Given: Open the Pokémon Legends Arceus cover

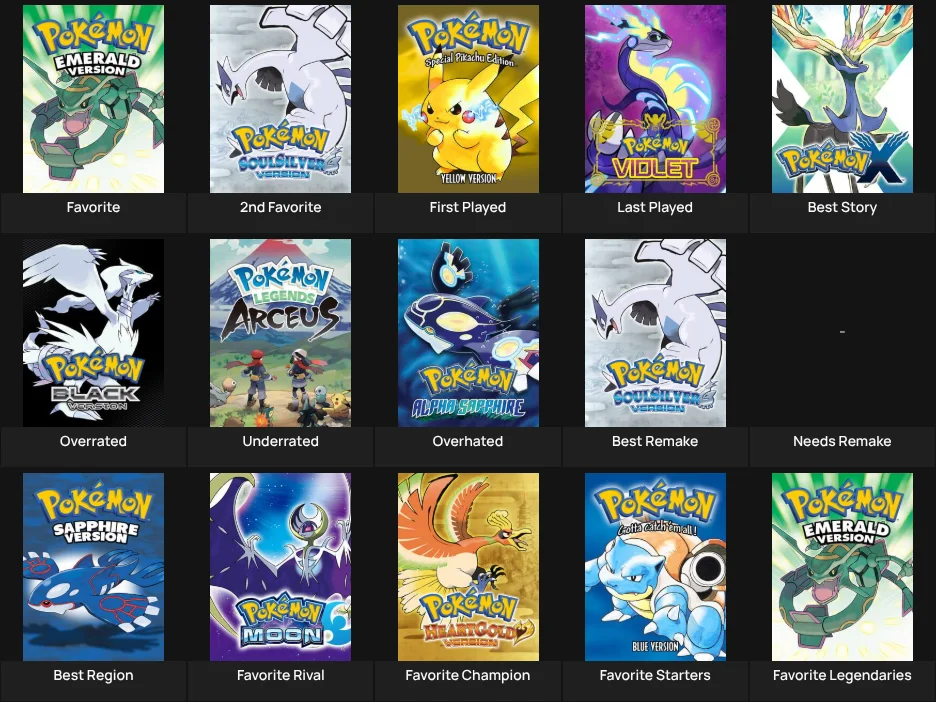Looking at the screenshot, I should pos(281,333).
